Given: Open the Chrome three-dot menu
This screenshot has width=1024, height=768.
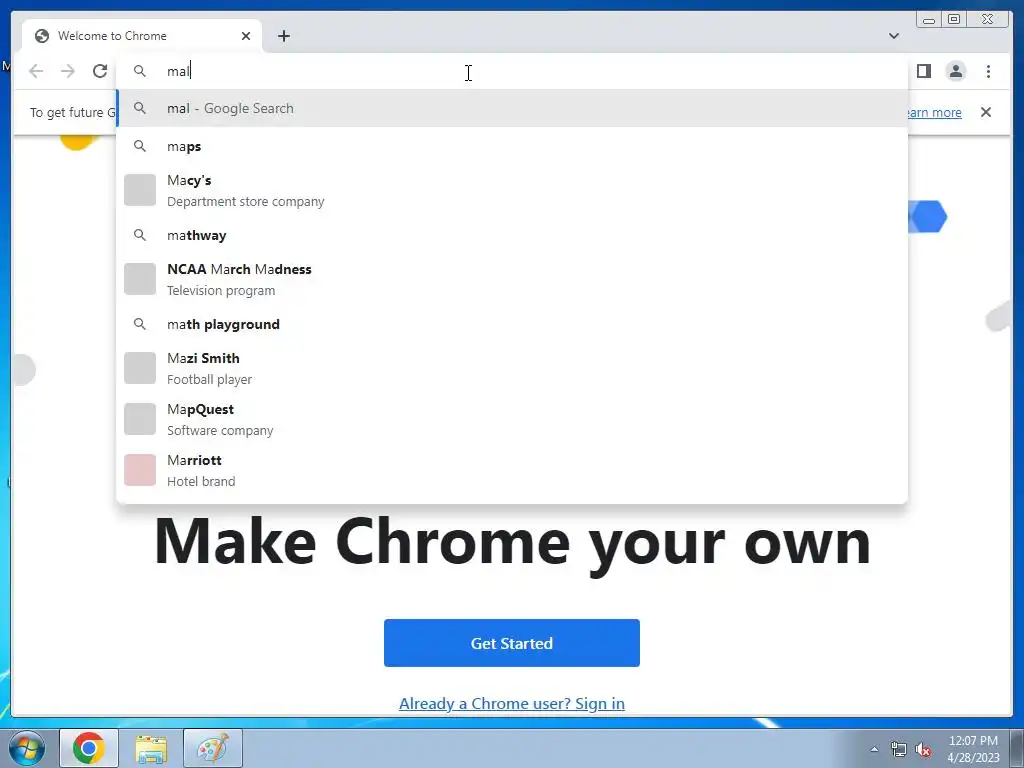Looking at the screenshot, I should 988,71.
